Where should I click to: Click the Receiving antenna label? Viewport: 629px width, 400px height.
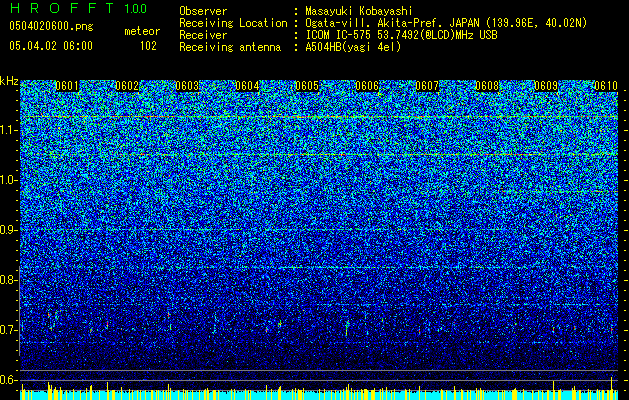click(x=230, y=47)
